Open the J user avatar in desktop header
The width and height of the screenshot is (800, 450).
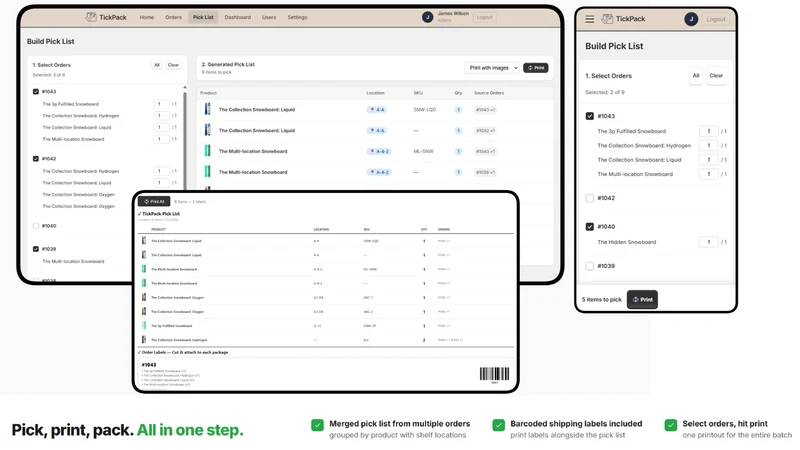pyautogui.click(x=427, y=17)
